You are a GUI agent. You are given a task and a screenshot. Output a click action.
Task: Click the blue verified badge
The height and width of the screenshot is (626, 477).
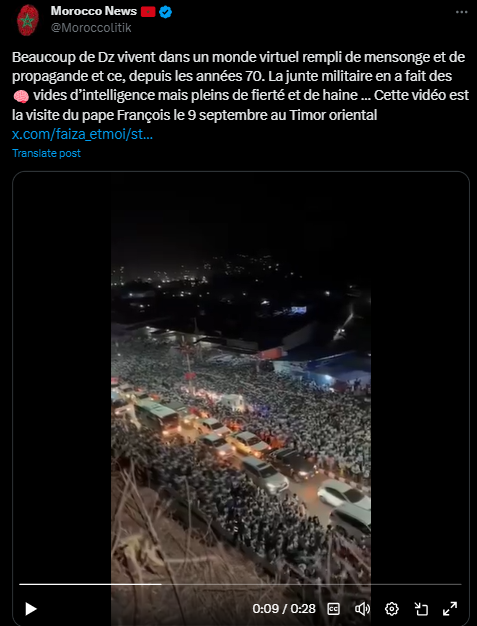165,12
